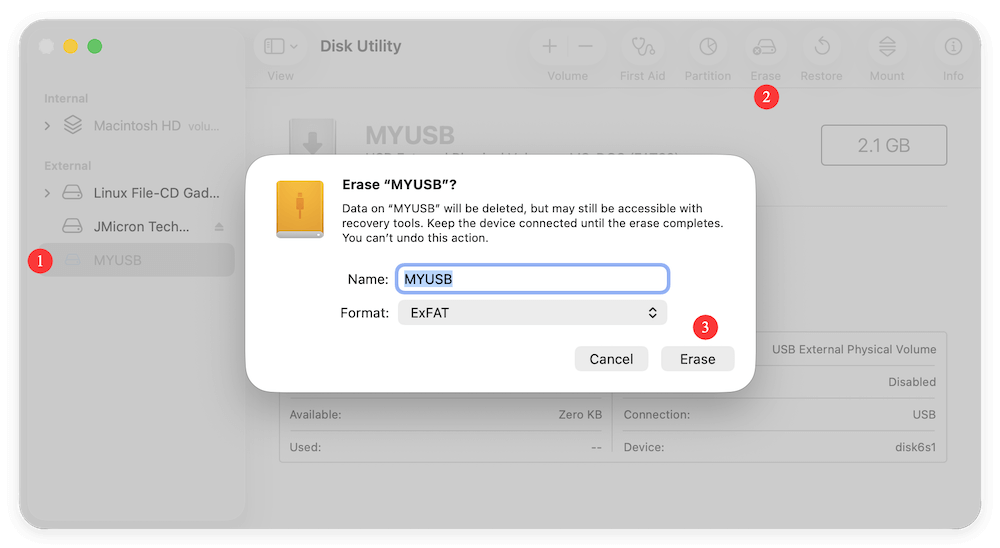Click the Linux File-CD Gadget drive icon

[72, 193]
